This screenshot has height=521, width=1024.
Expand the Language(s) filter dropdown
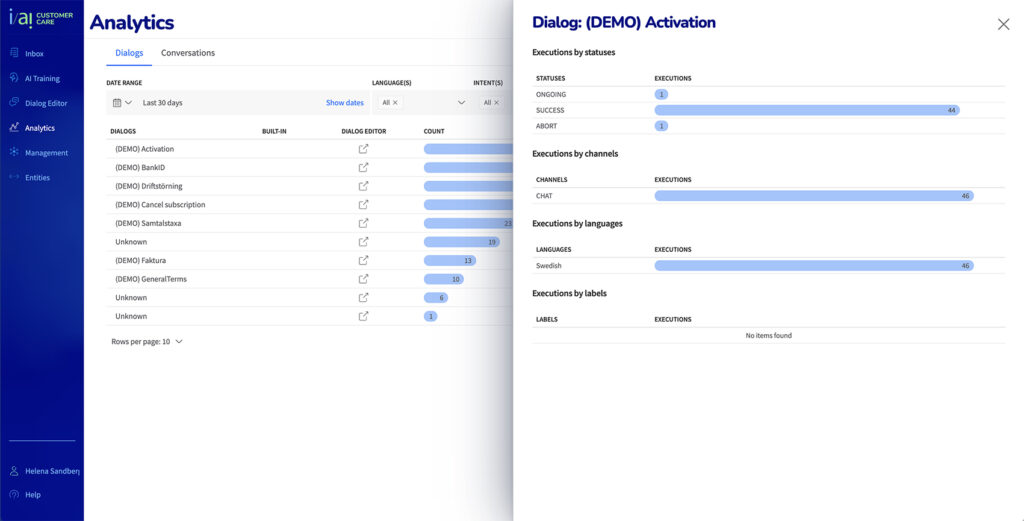[x=461, y=103]
